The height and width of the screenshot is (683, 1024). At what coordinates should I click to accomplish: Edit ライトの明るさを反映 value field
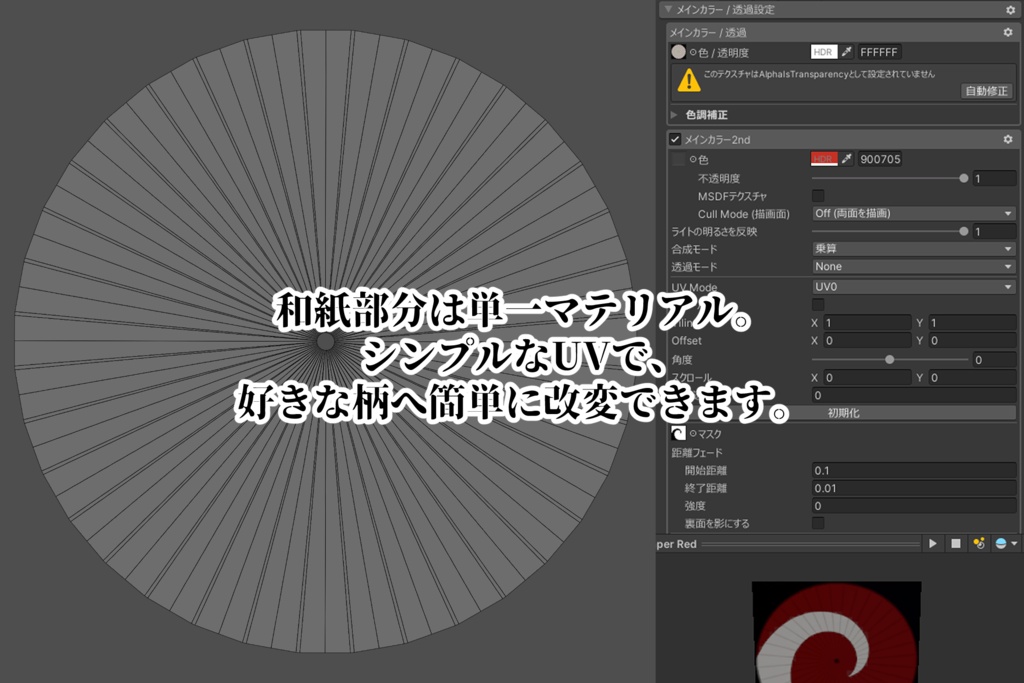tap(994, 231)
